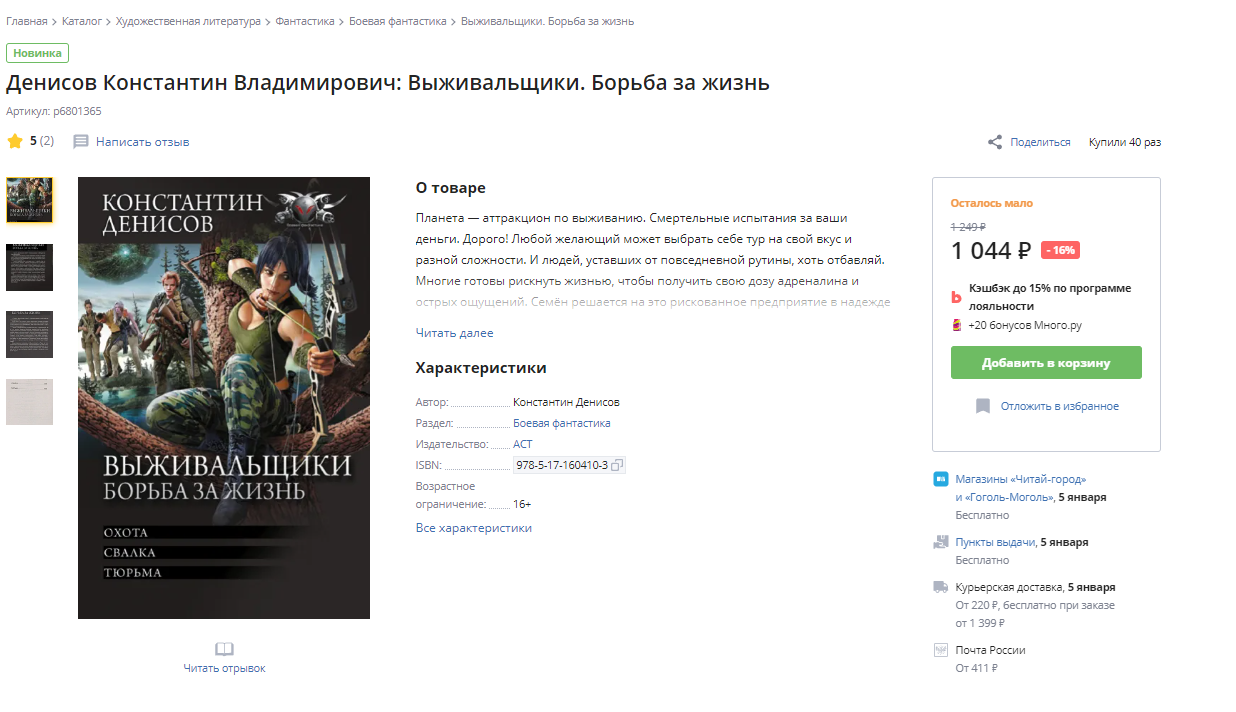This screenshot has width=1236, height=712.
Task: Open the book icon above Читать отрывок
Action: point(224,649)
